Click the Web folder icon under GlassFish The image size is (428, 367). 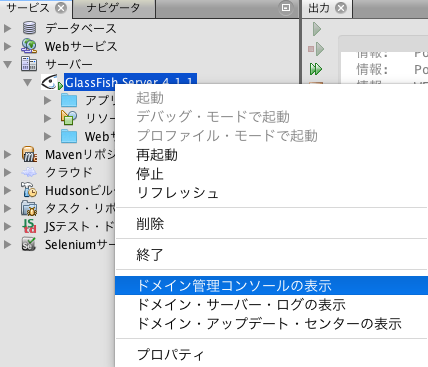pos(69,136)
